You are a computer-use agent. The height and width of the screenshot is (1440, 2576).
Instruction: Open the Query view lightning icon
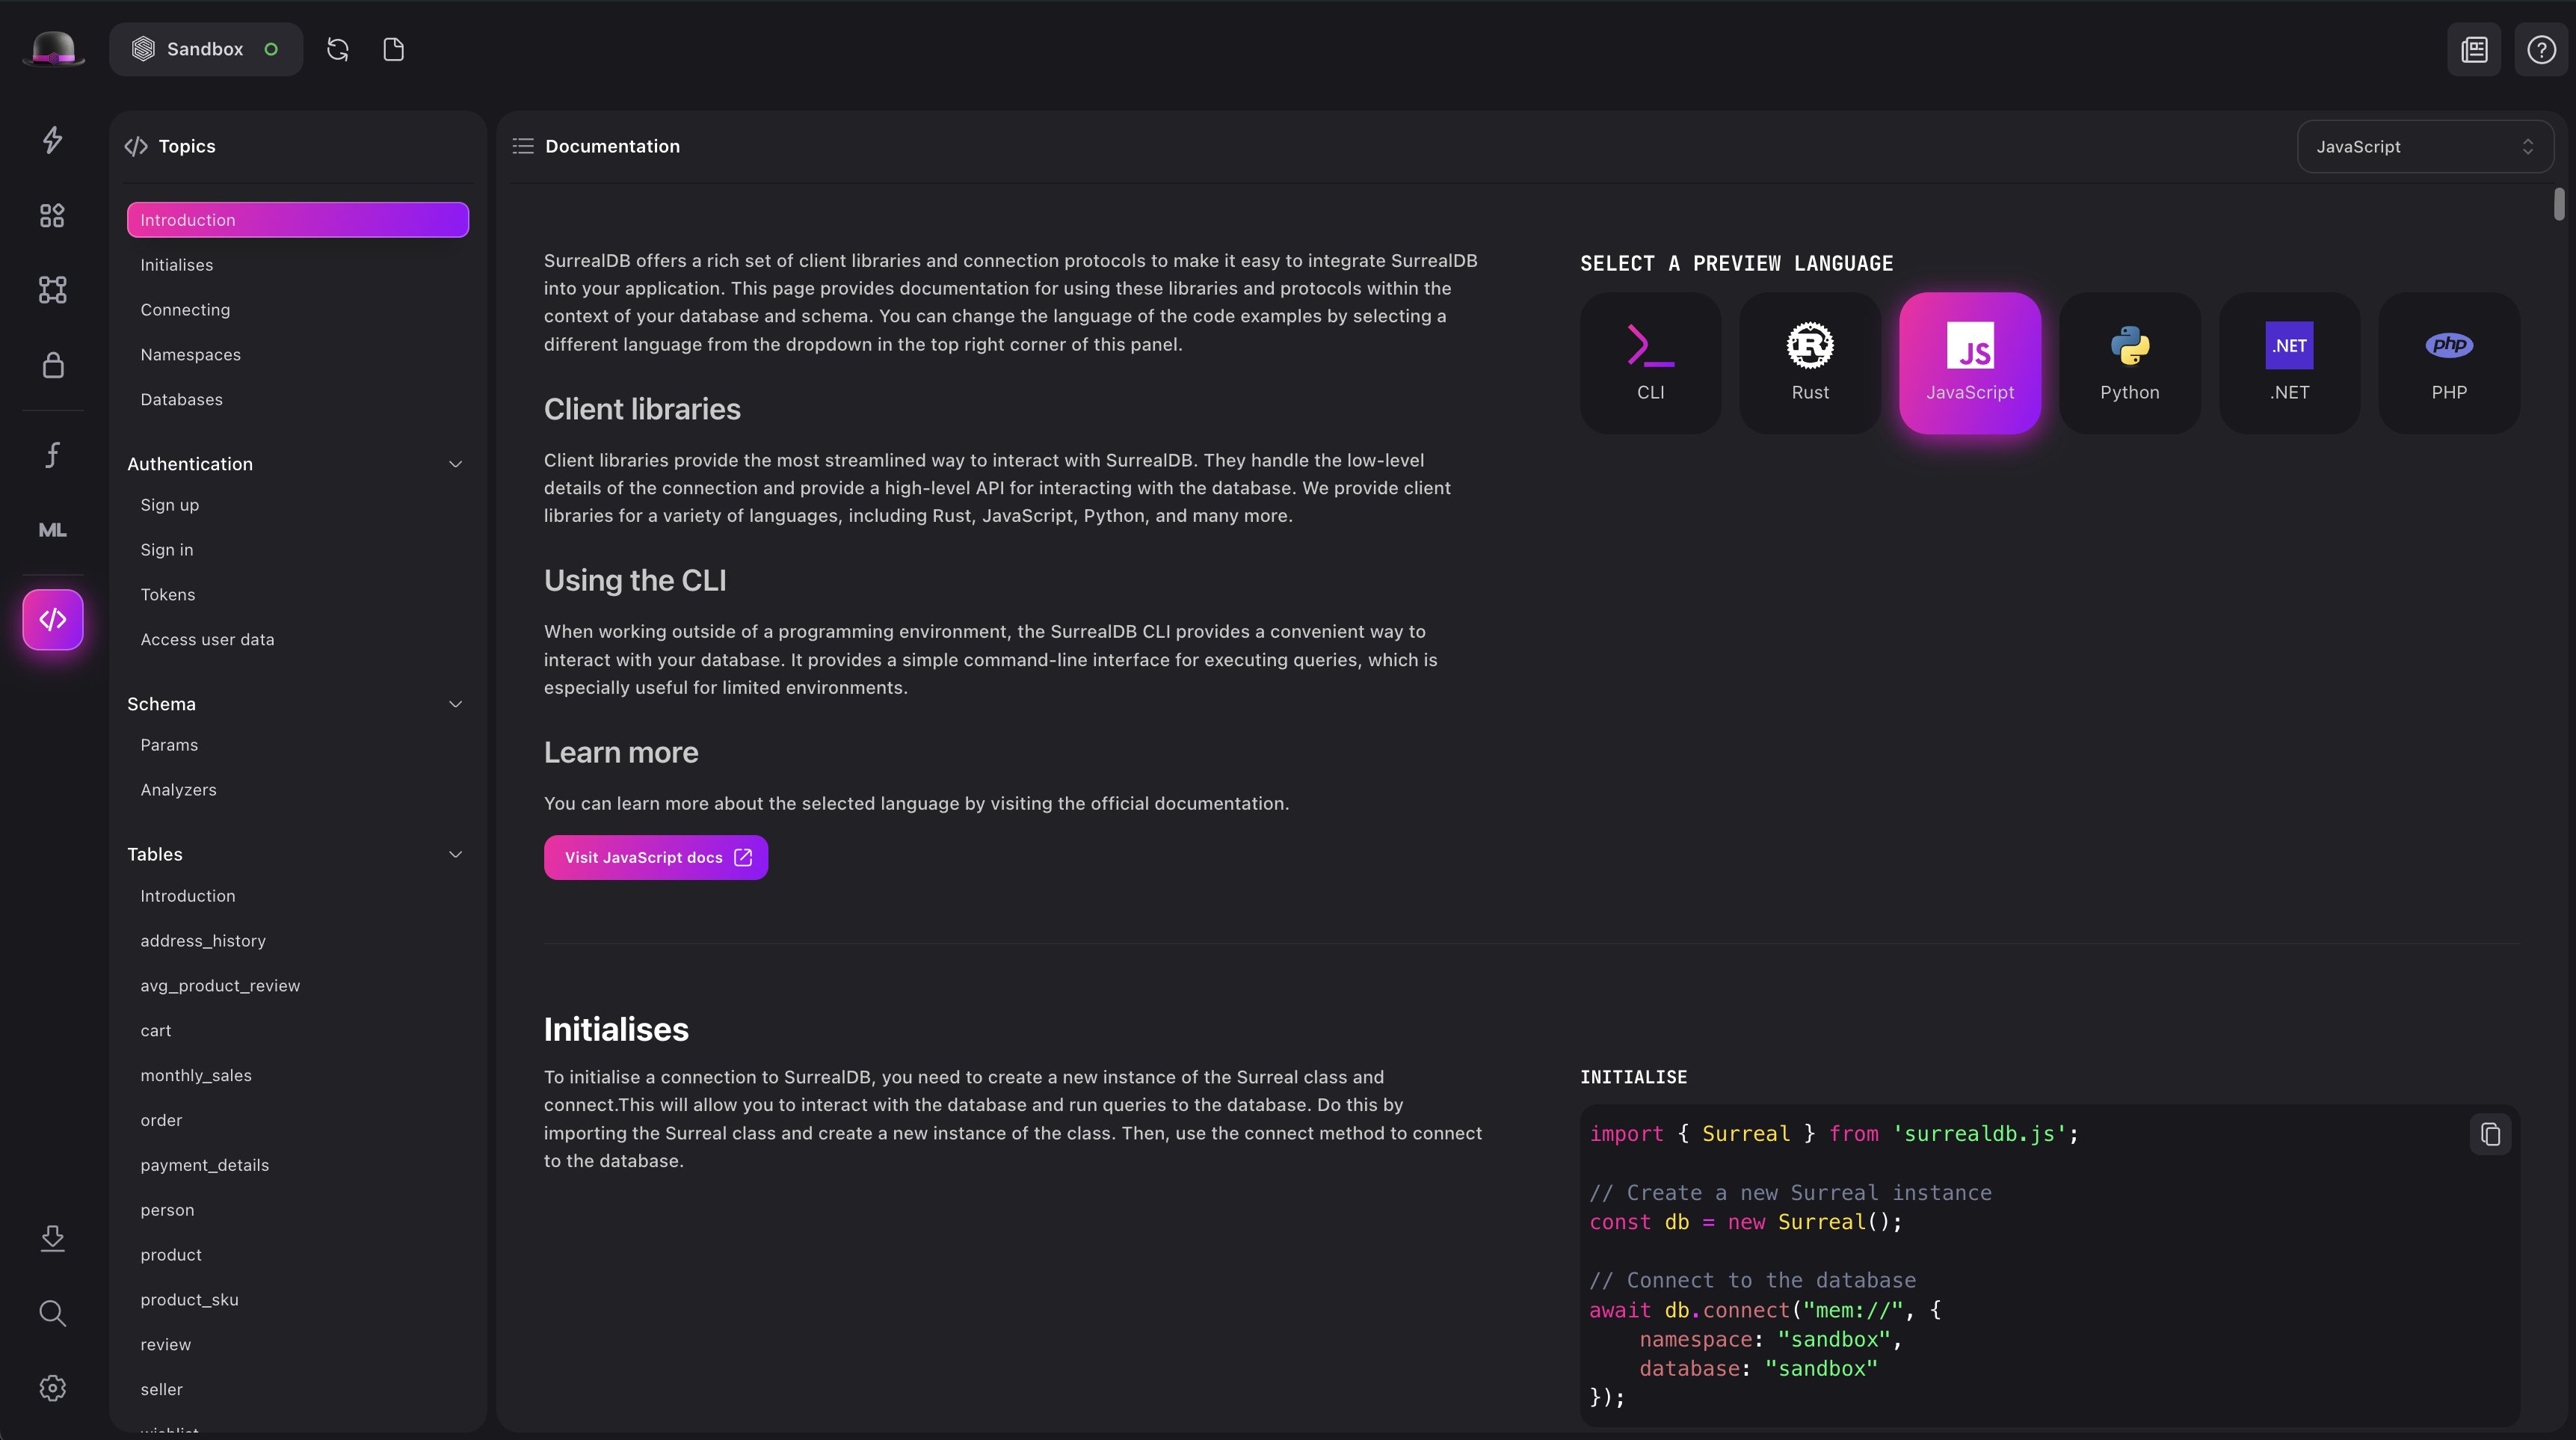pos(53,140)
